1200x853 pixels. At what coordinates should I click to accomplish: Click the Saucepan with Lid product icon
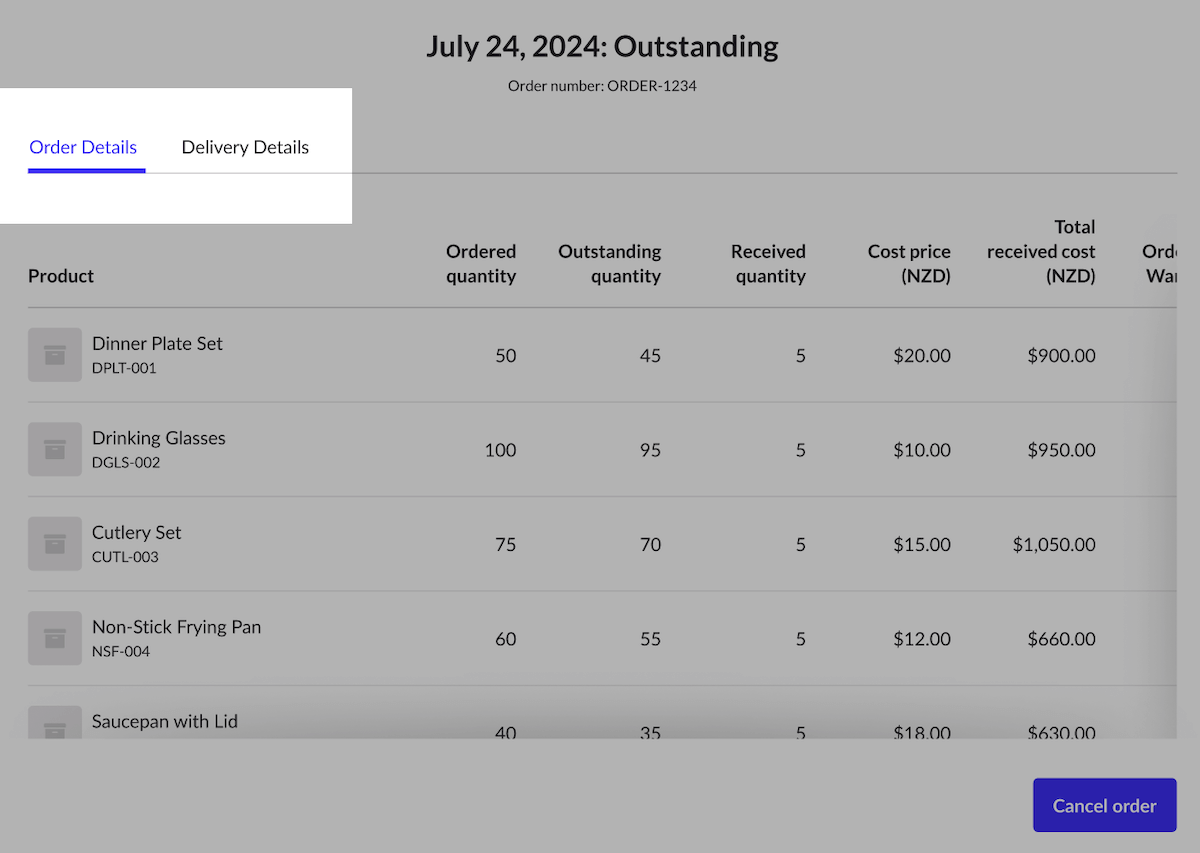55,725
